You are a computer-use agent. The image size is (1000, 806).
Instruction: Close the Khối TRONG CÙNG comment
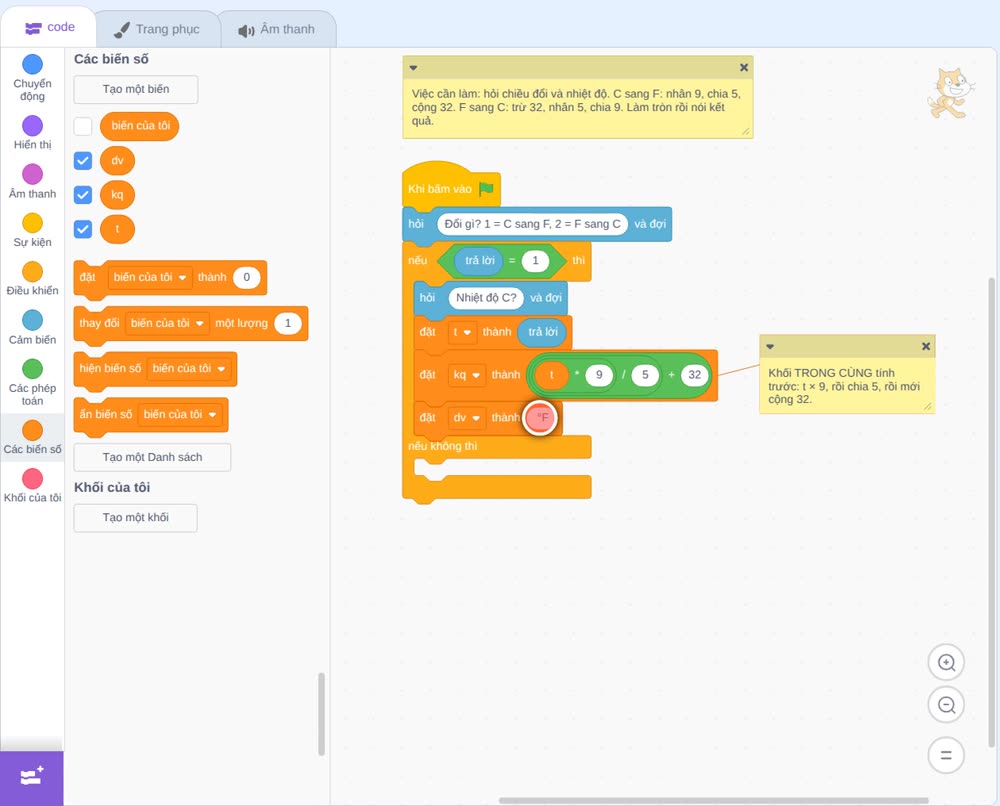point(926,346)
